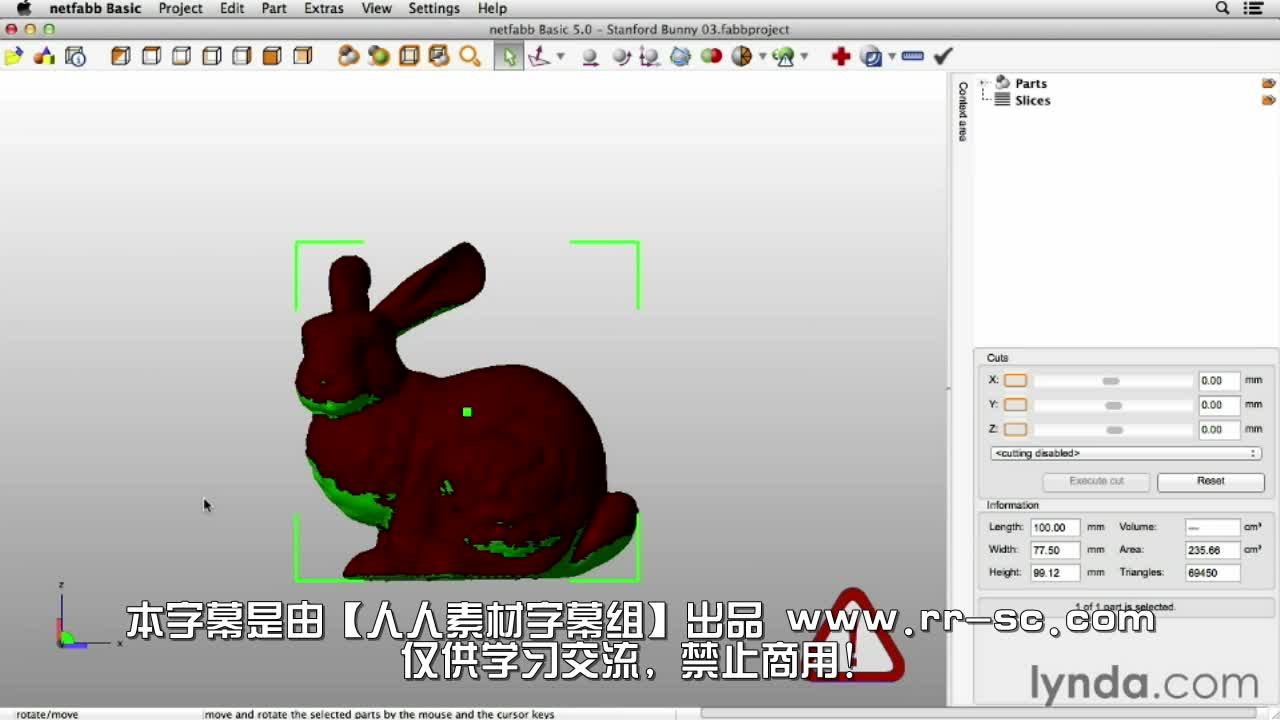This screenshot has width=1280, height=720.
Task: Click the Y cut slider handle
Action: (1113, 405)
